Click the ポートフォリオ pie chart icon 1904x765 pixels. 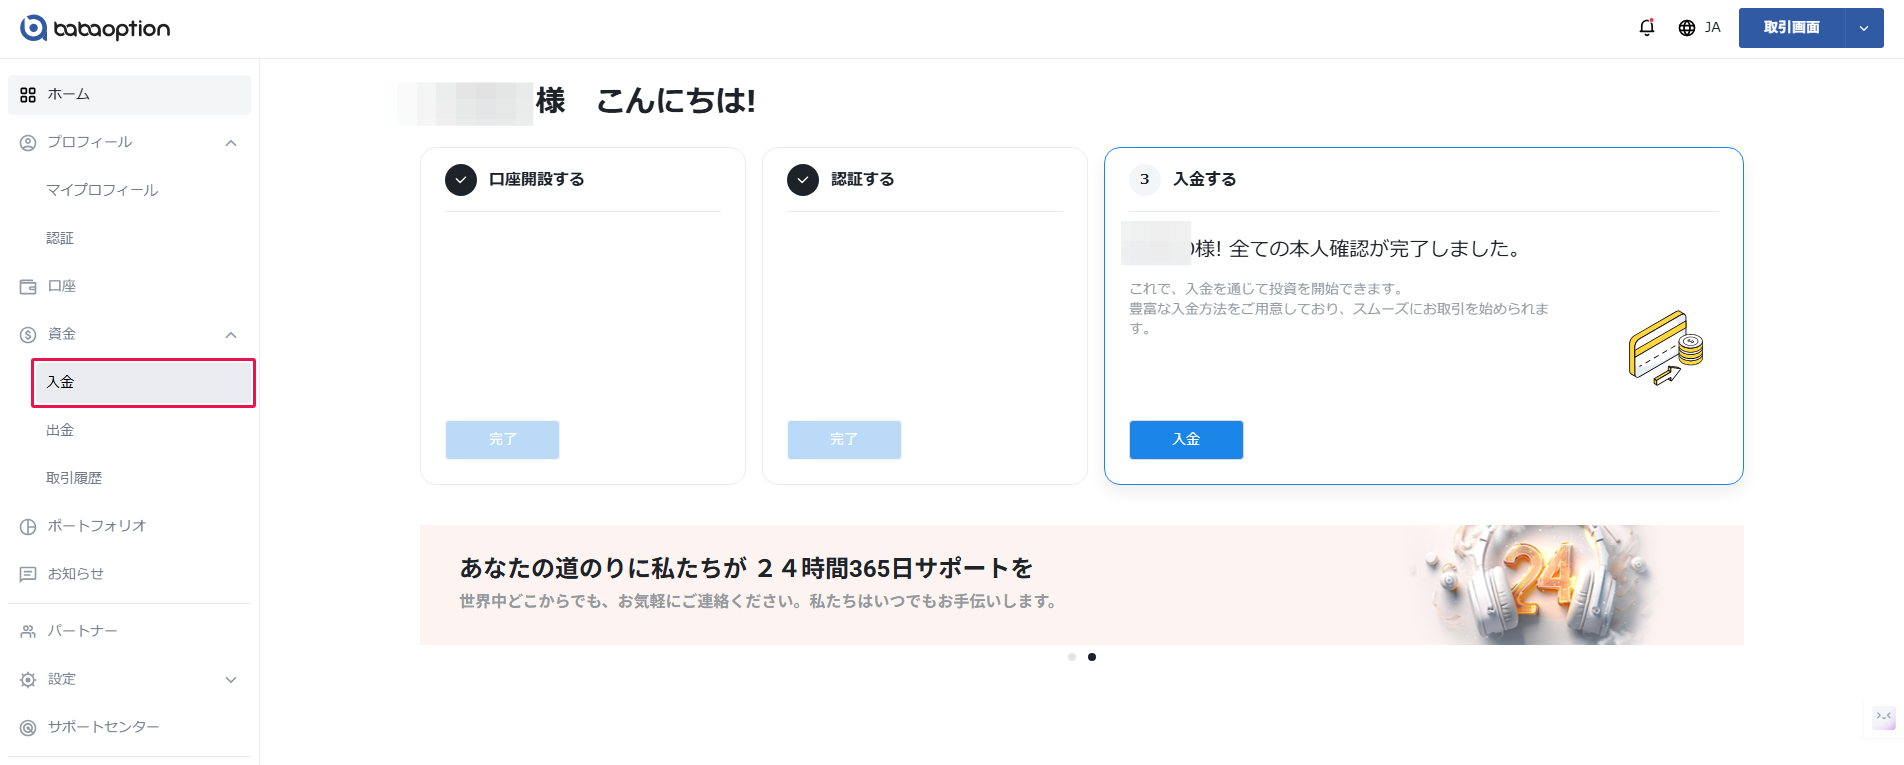point(28,527)
